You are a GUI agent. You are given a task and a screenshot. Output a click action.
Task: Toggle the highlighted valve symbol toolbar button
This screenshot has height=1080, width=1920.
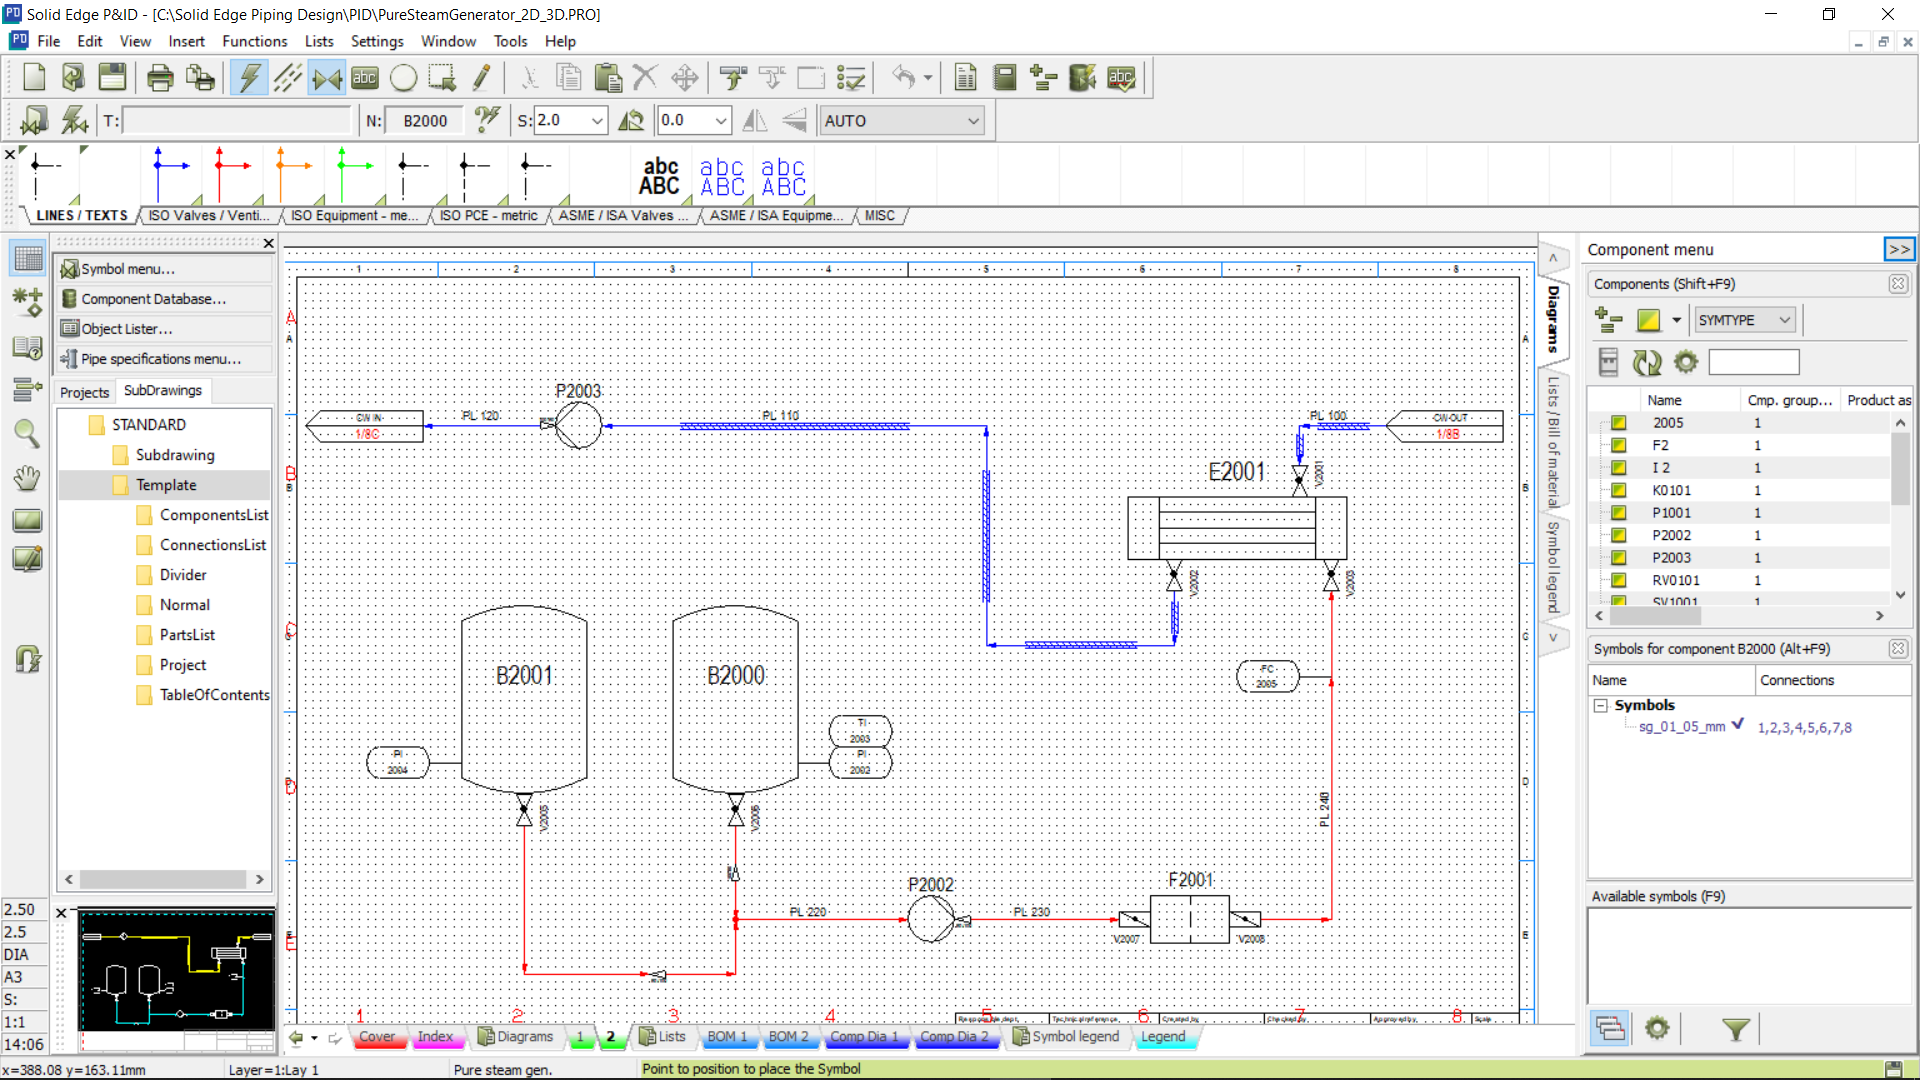point(326,78)
